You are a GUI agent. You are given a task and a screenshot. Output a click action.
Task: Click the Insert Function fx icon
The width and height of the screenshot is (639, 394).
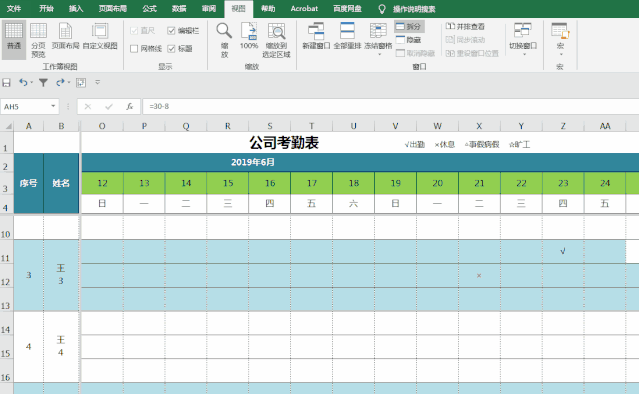pos(130,107)
